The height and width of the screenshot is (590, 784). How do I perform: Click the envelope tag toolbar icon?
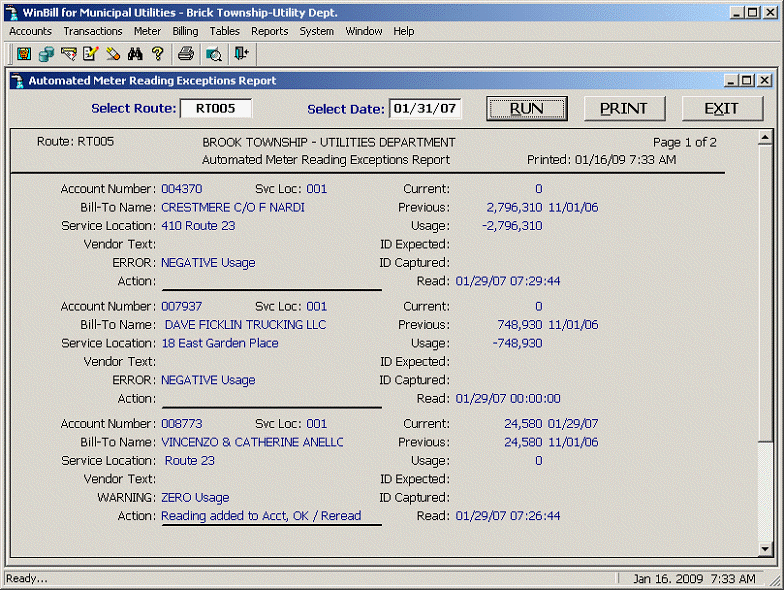point(68,54)
